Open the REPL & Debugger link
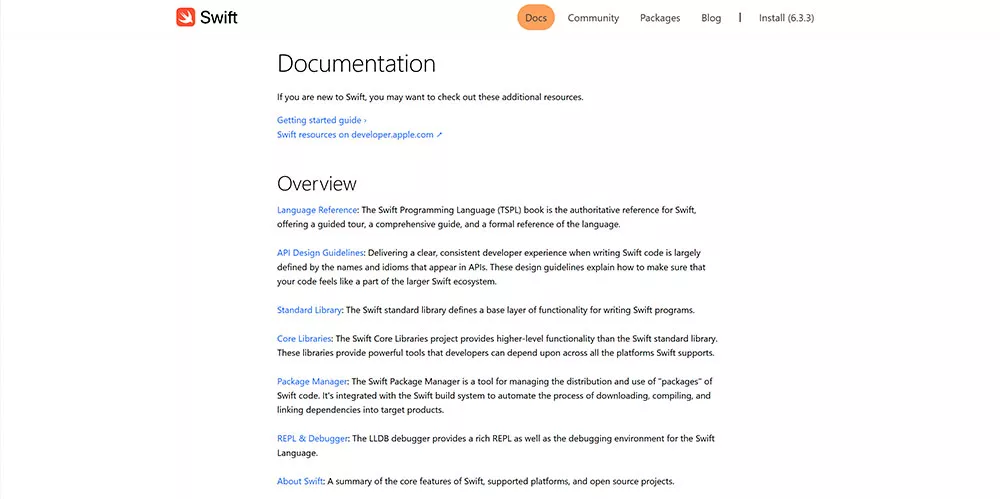 point(312,439)
